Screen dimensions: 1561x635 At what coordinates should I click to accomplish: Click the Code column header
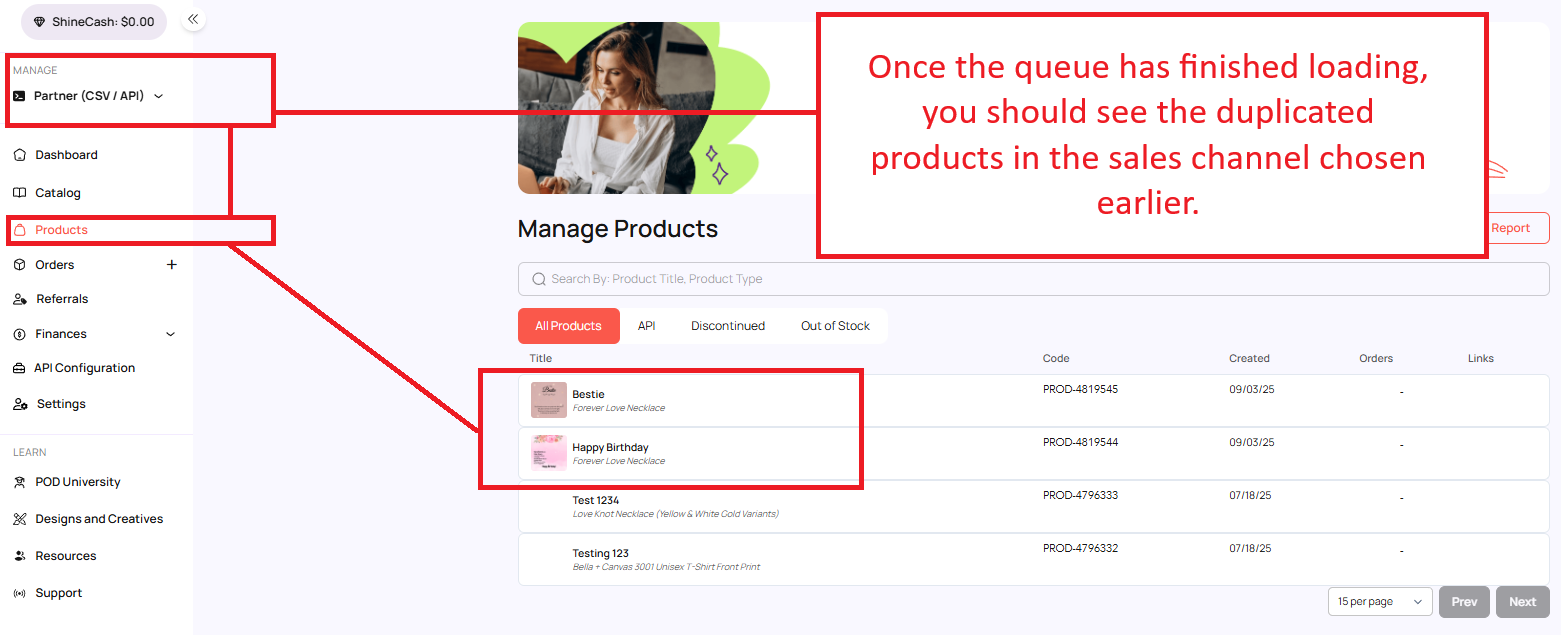click(1056, 358)
